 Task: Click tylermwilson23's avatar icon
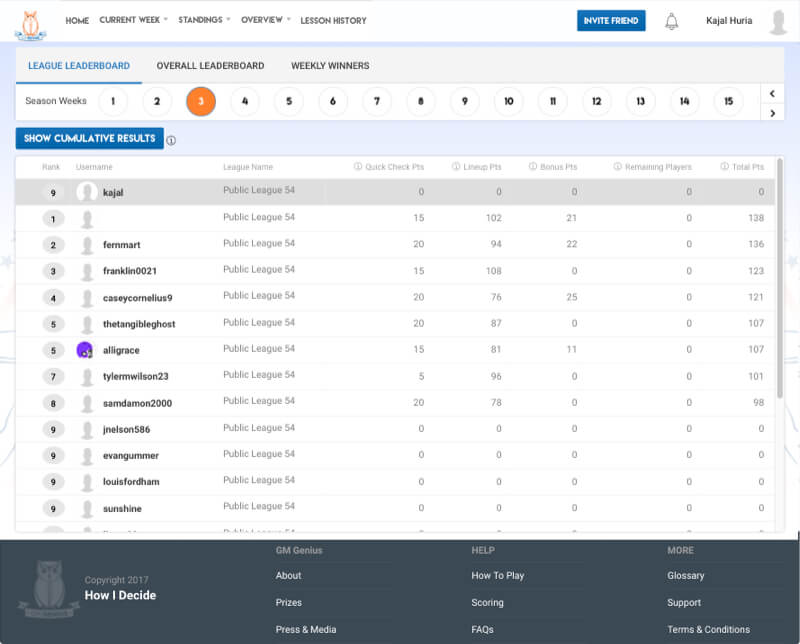[x=87, y=377]
